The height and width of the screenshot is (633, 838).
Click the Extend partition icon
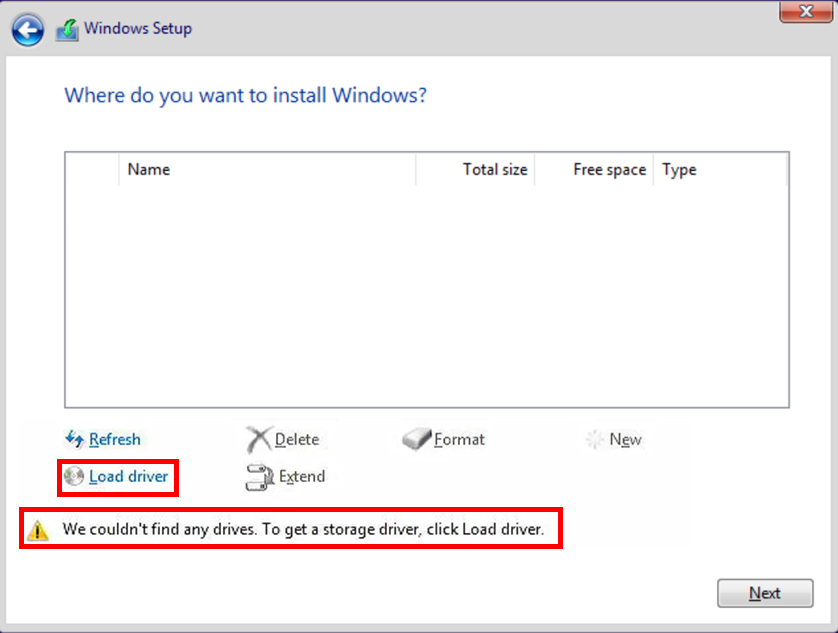[x=259, y=477]
